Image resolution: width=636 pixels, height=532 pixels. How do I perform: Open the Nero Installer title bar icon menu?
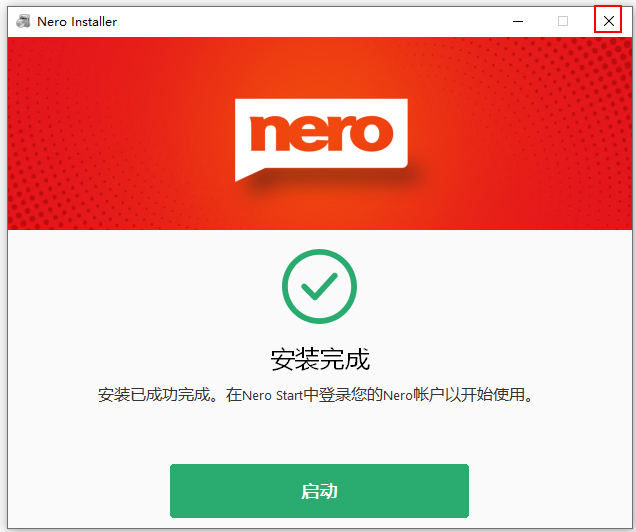[23, 21]
